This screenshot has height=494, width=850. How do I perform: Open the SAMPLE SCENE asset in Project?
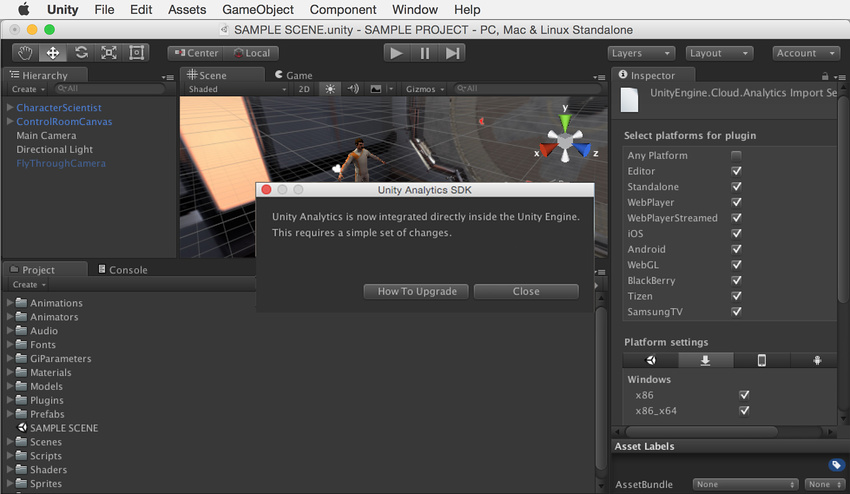point(63,428)
